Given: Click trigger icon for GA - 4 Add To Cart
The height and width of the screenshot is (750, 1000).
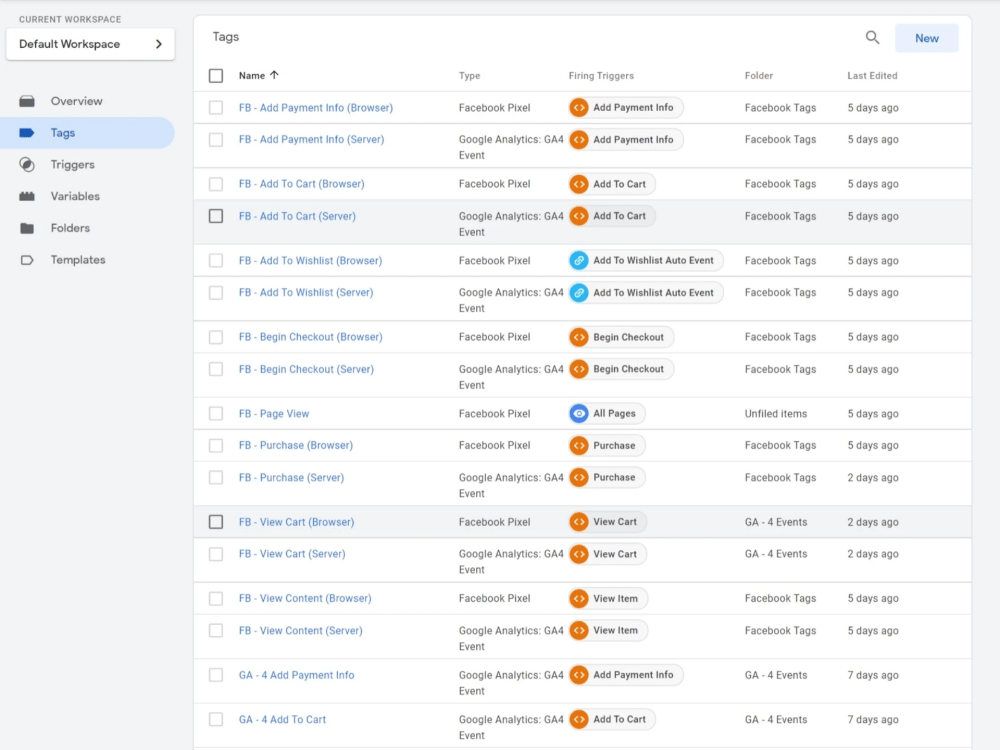Looking at the screenshot, I should point(579,720).
